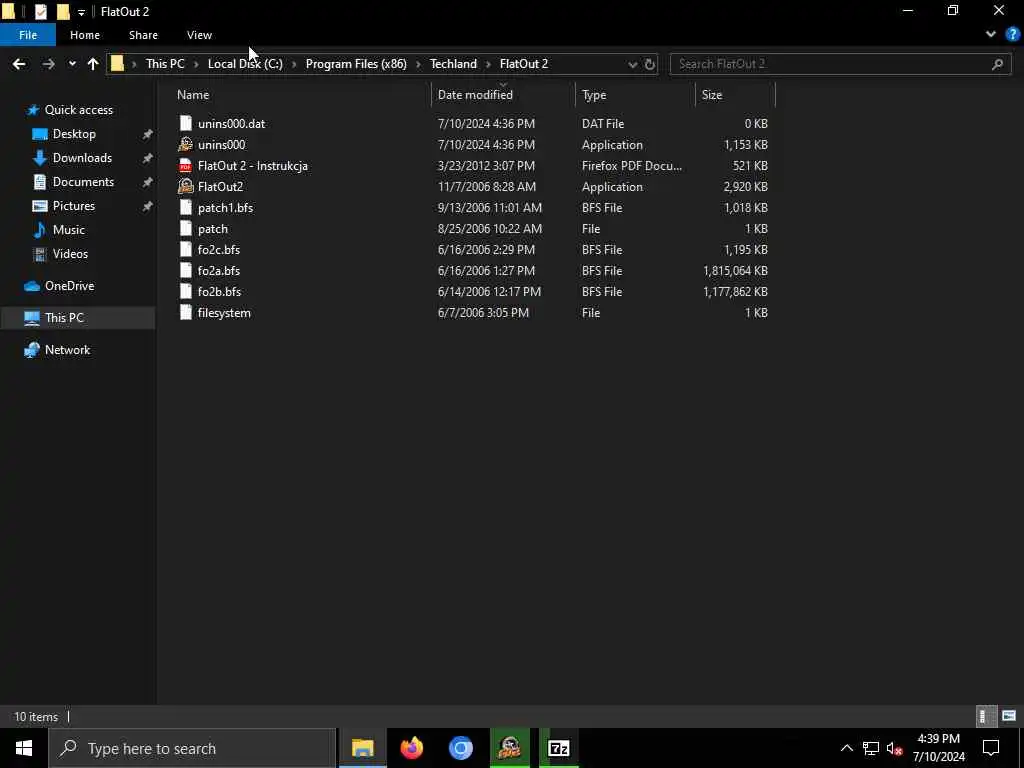Select the fo2a.bfs file icon
The width and height of the screenshot is (1024, 768).
[185, 270]
